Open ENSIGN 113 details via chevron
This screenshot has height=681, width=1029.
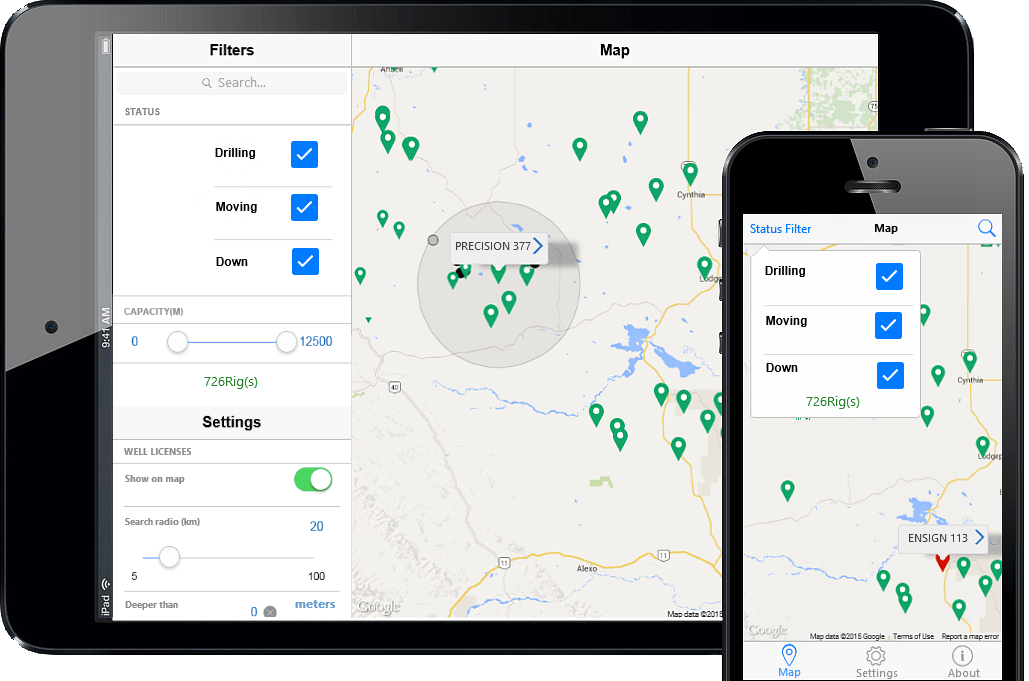pos(979,538)
